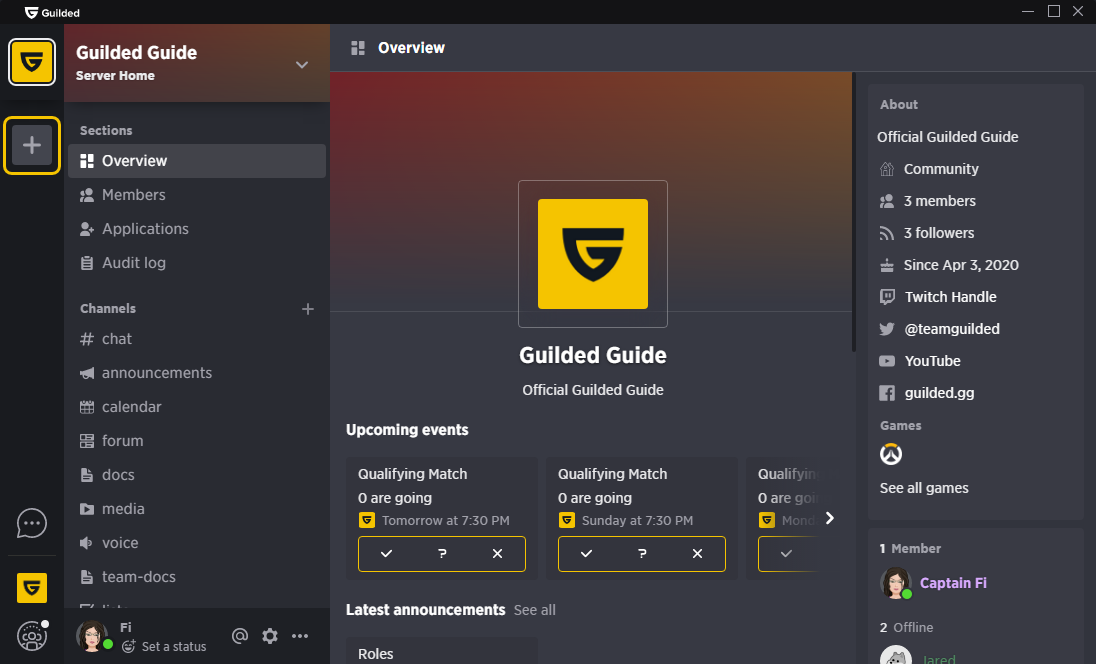Open the chat channel
1096x664 pixels.
197,339
